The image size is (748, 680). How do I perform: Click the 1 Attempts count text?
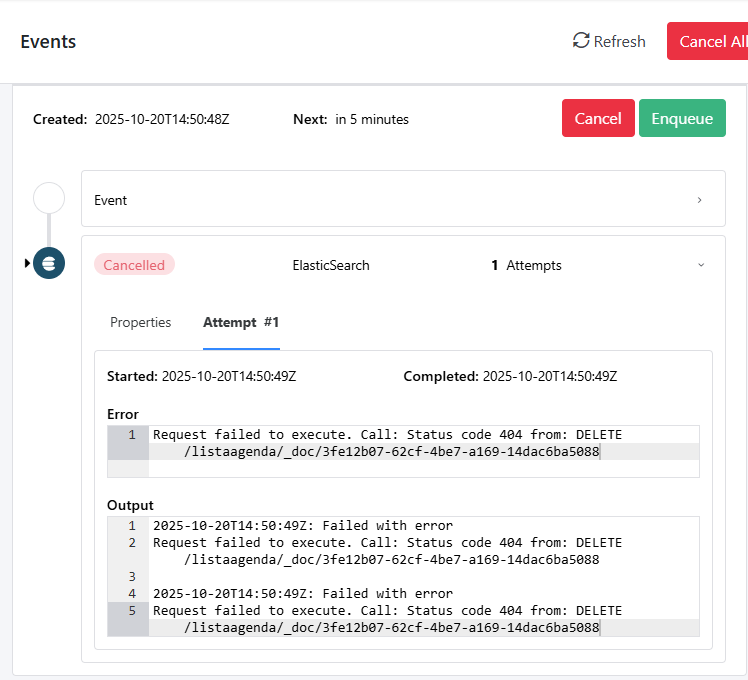pos(526,265)
